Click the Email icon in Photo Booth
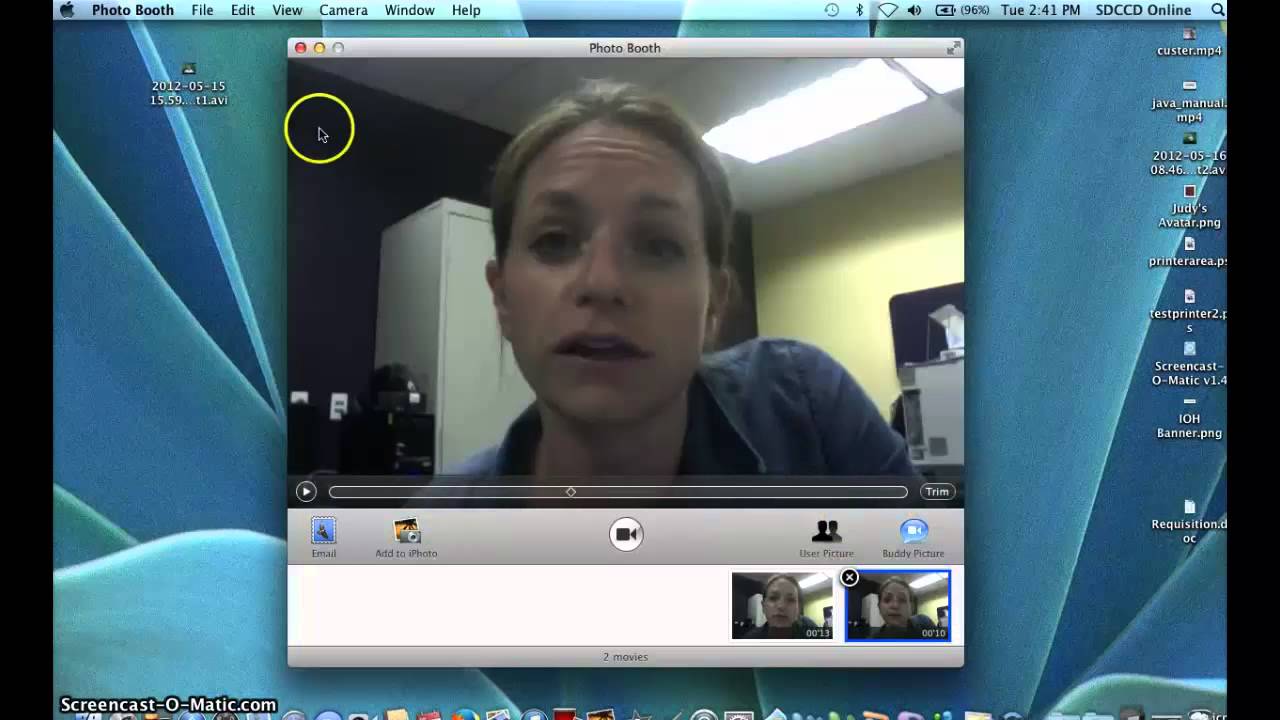This screenshot has width=1280, height=720. click(323, 537)
